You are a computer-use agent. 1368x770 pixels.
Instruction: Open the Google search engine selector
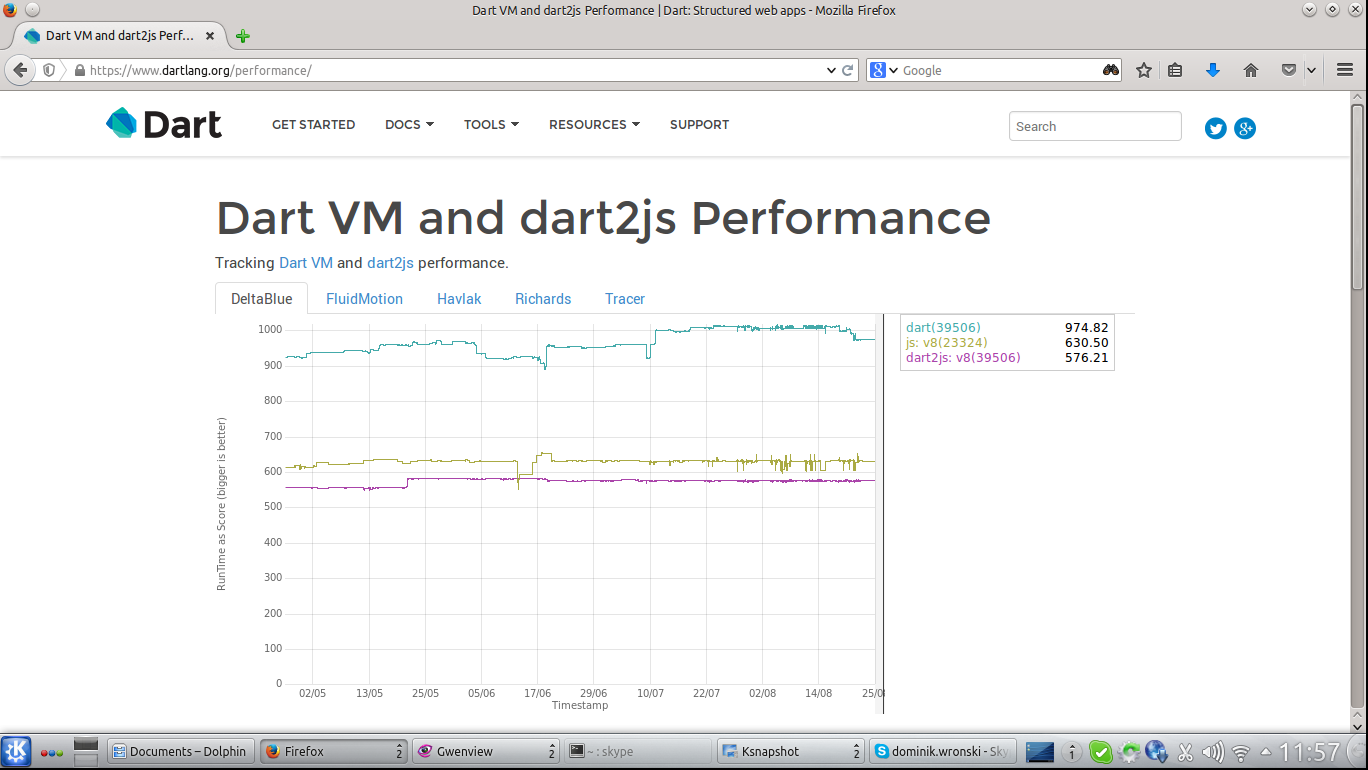pyautogui.click(x=884, y=71)
